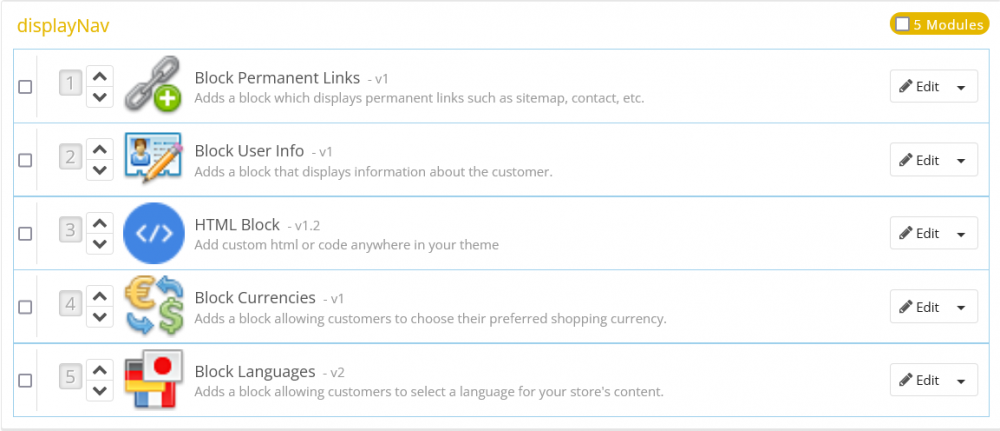Screen dimensions: 1000x431
Task: Tick the Block Languages row checkbox
Action: [25, 381]
